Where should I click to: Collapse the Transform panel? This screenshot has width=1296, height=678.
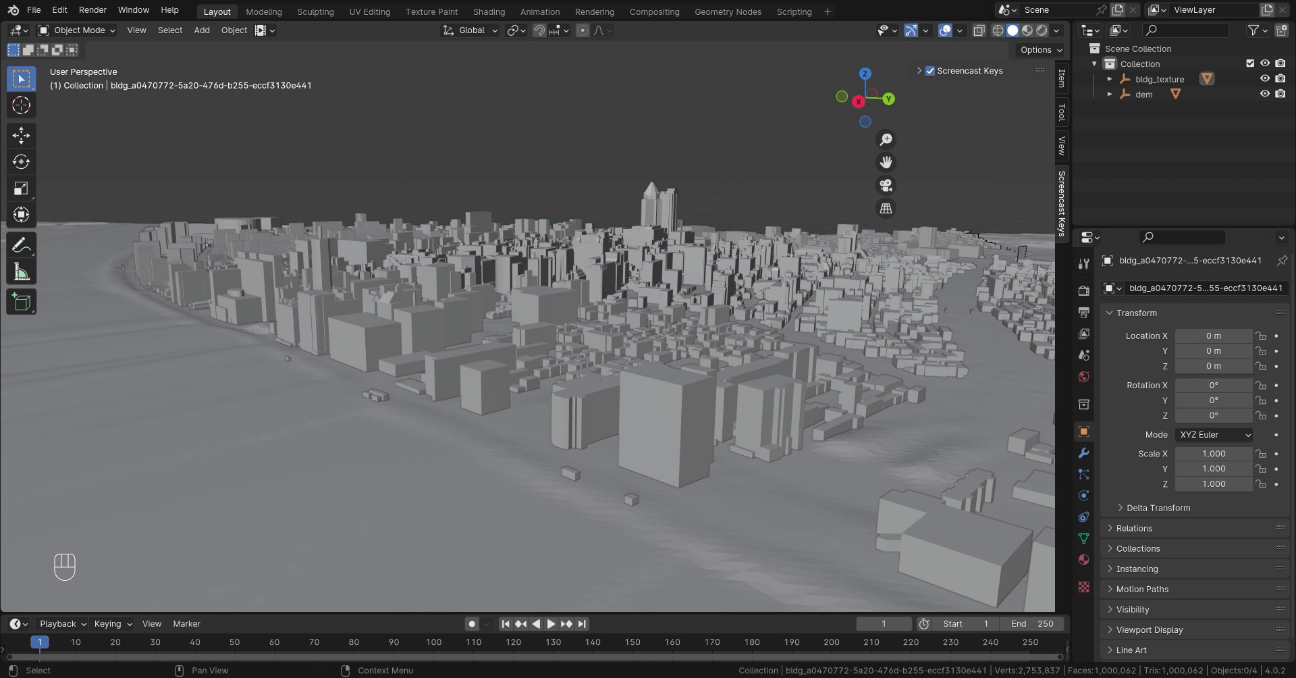[x=1135, y=313]
